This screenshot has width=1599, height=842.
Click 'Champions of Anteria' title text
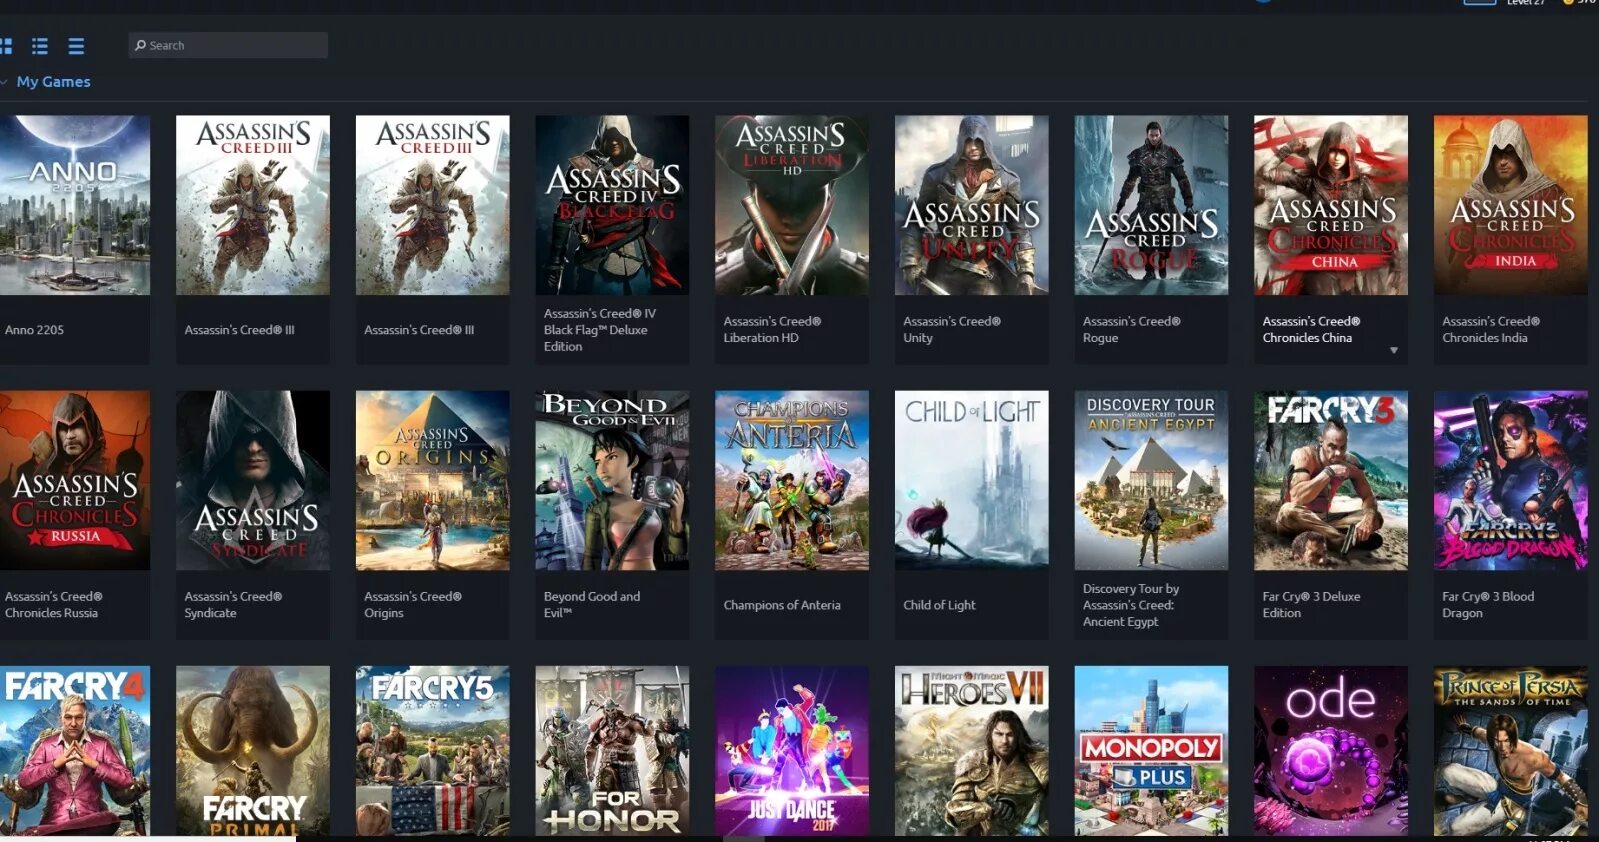pos(782,605)
